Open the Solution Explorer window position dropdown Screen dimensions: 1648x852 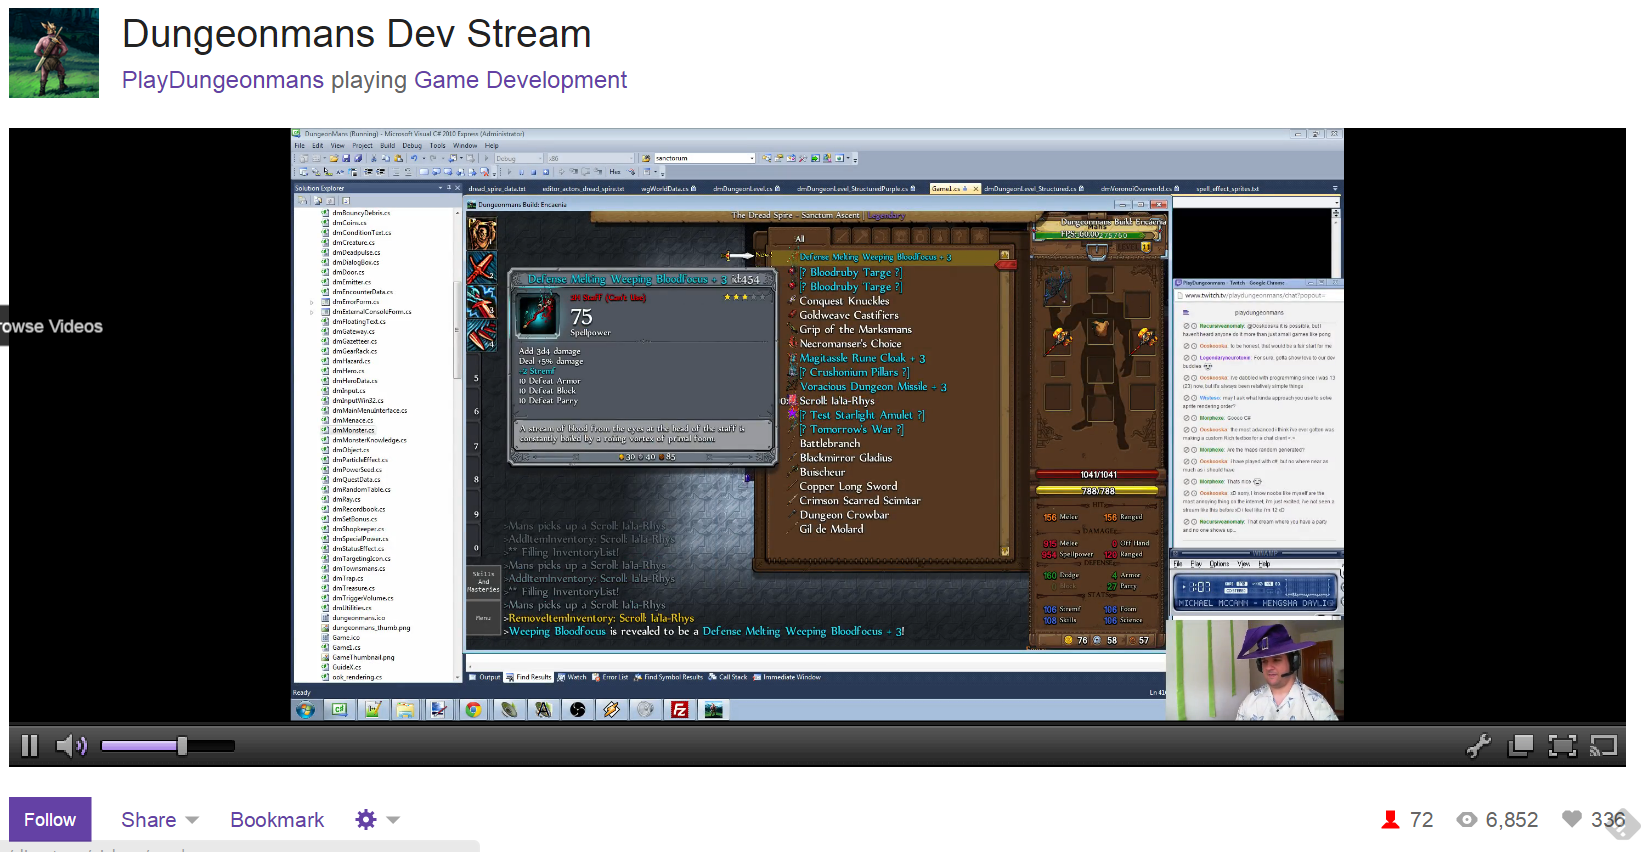[440, 188]
